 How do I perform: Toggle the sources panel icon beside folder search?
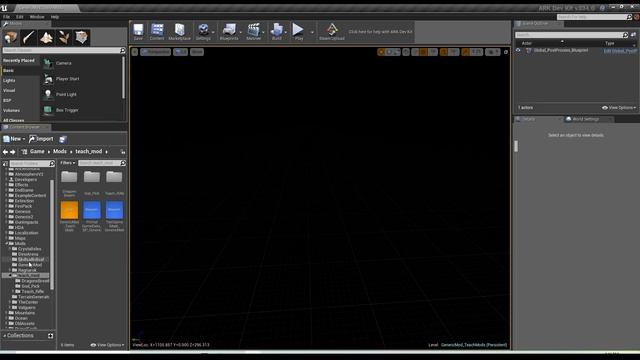tap(5, 163)
